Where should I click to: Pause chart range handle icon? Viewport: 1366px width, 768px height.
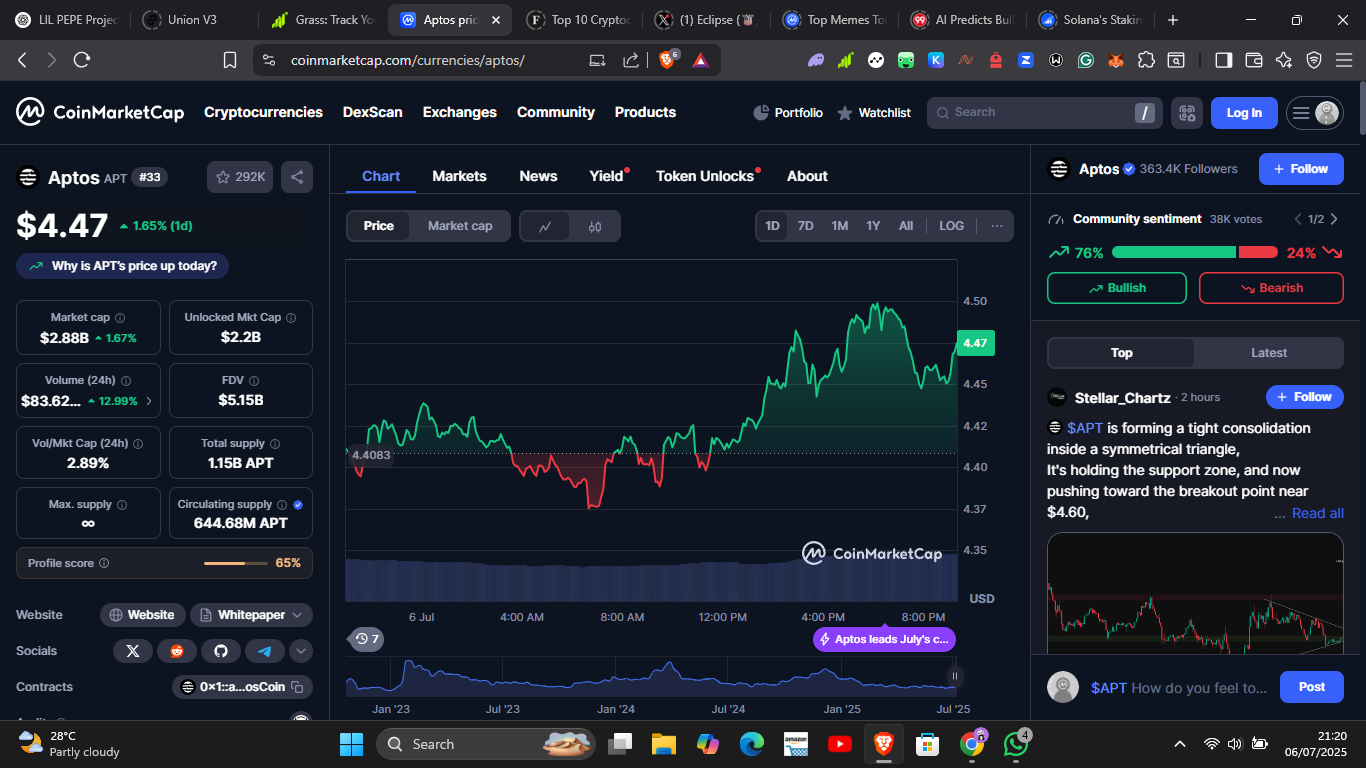tap(954, 677)
